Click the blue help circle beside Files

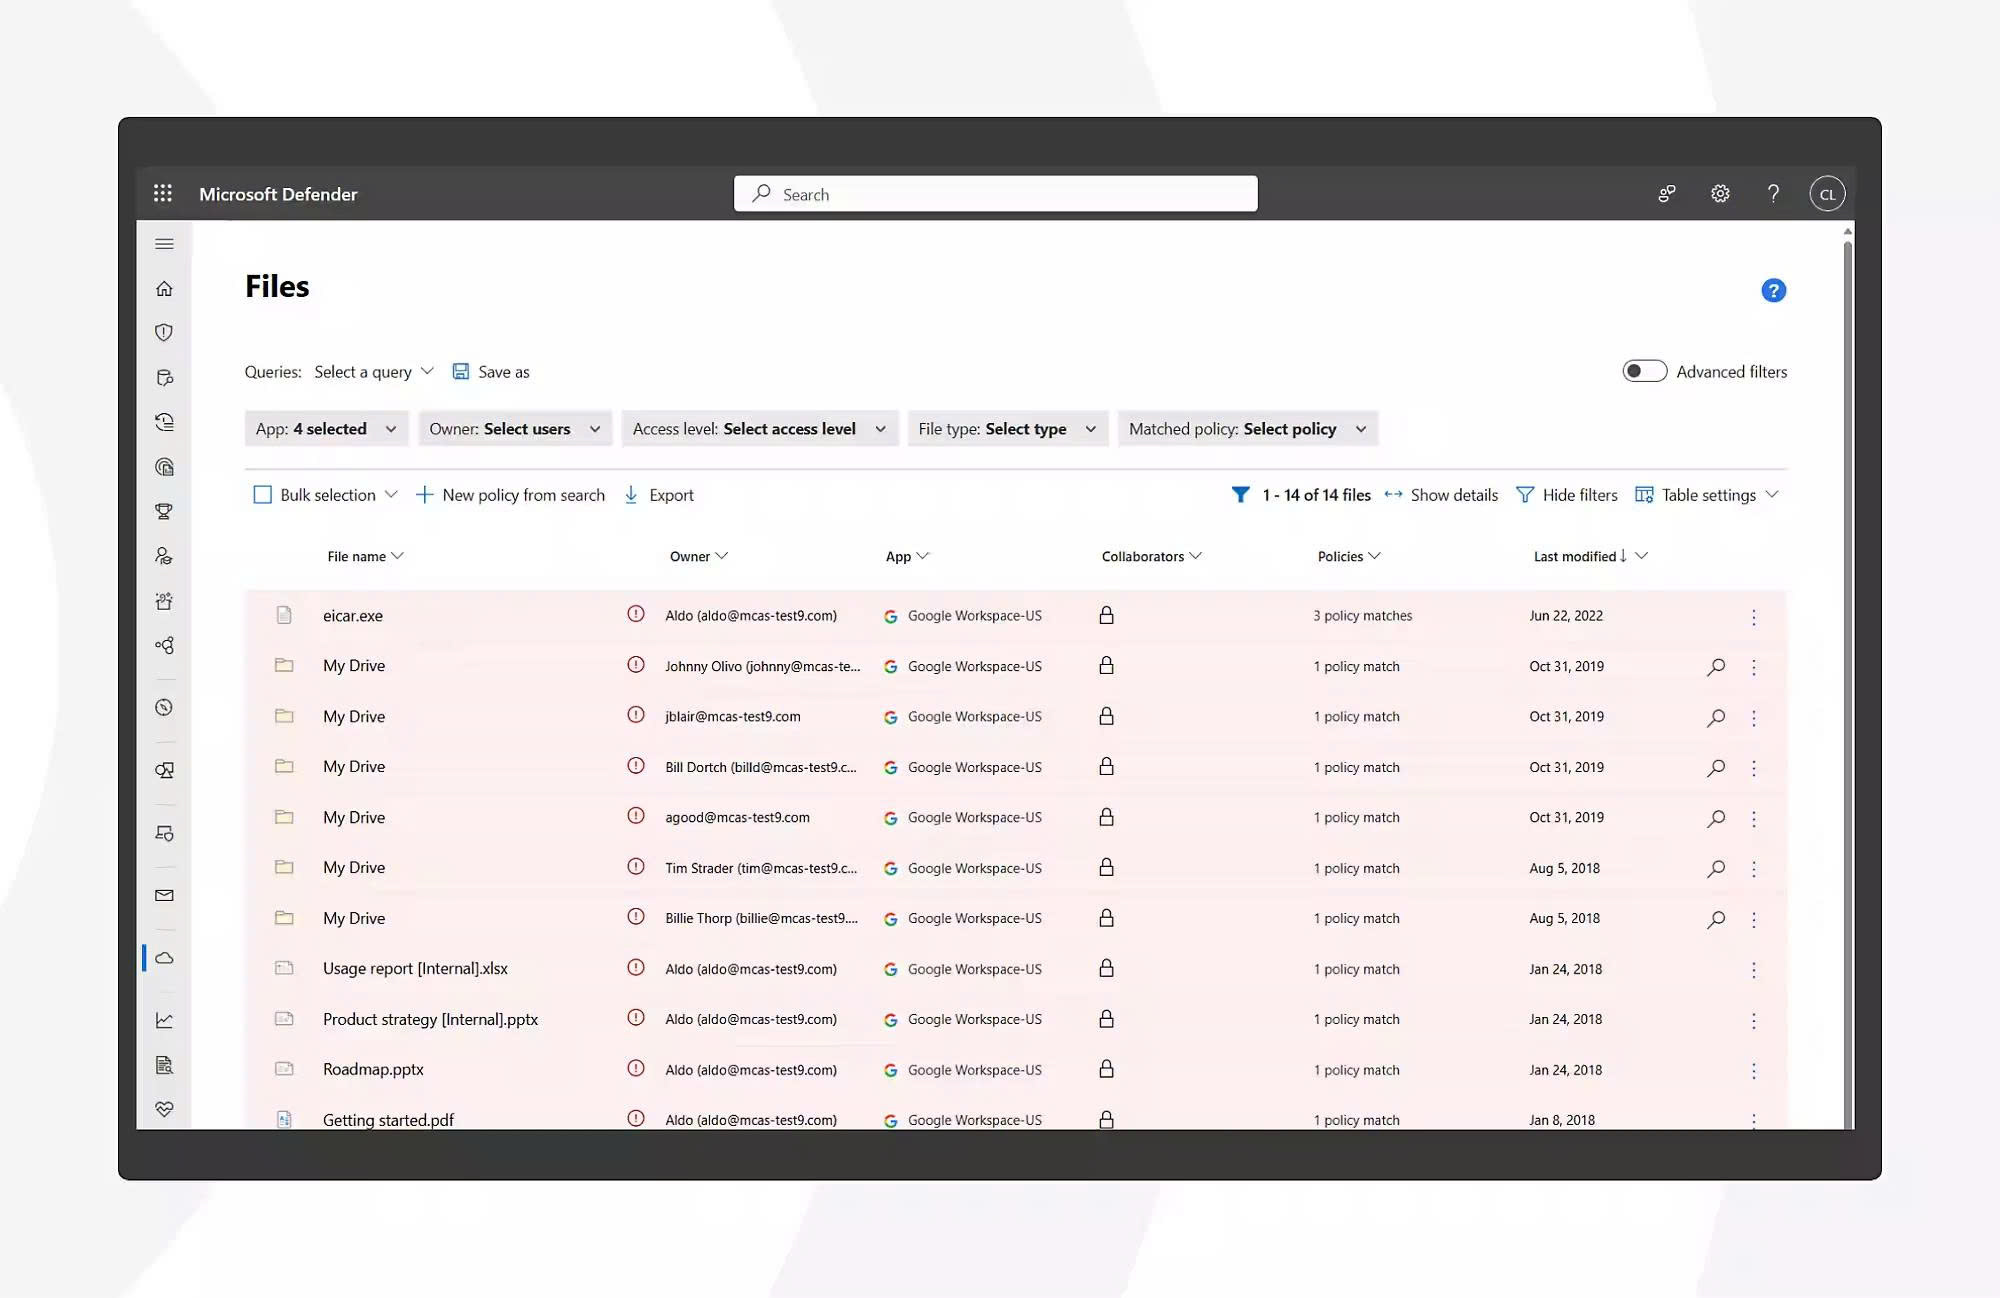(x=1773, y=290)
